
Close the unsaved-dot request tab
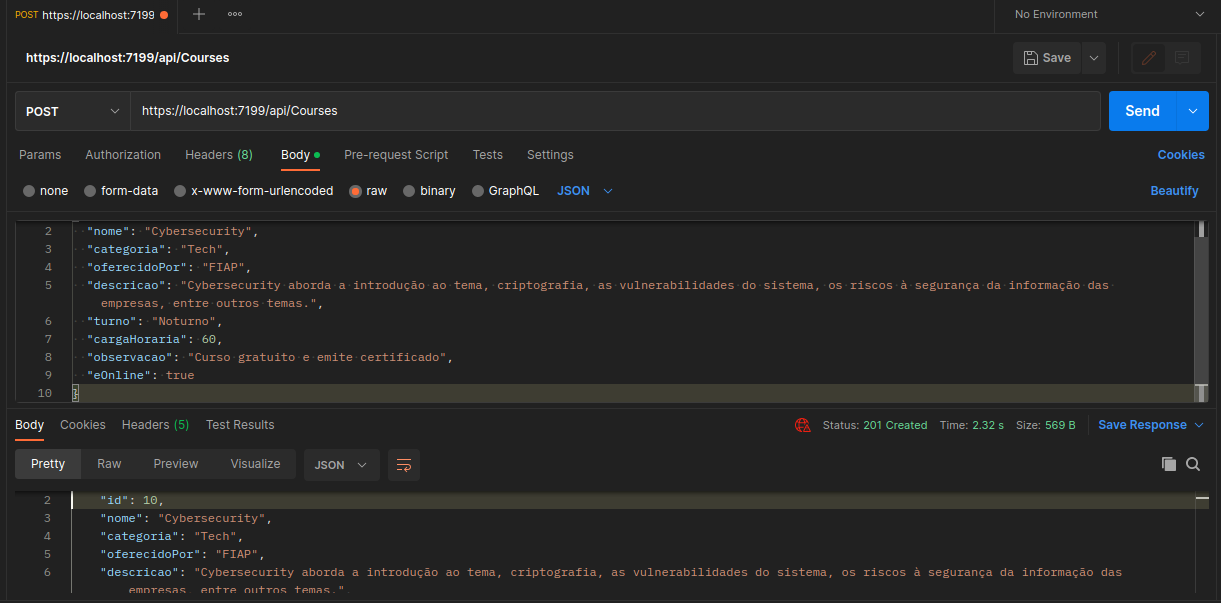(164, 15)
